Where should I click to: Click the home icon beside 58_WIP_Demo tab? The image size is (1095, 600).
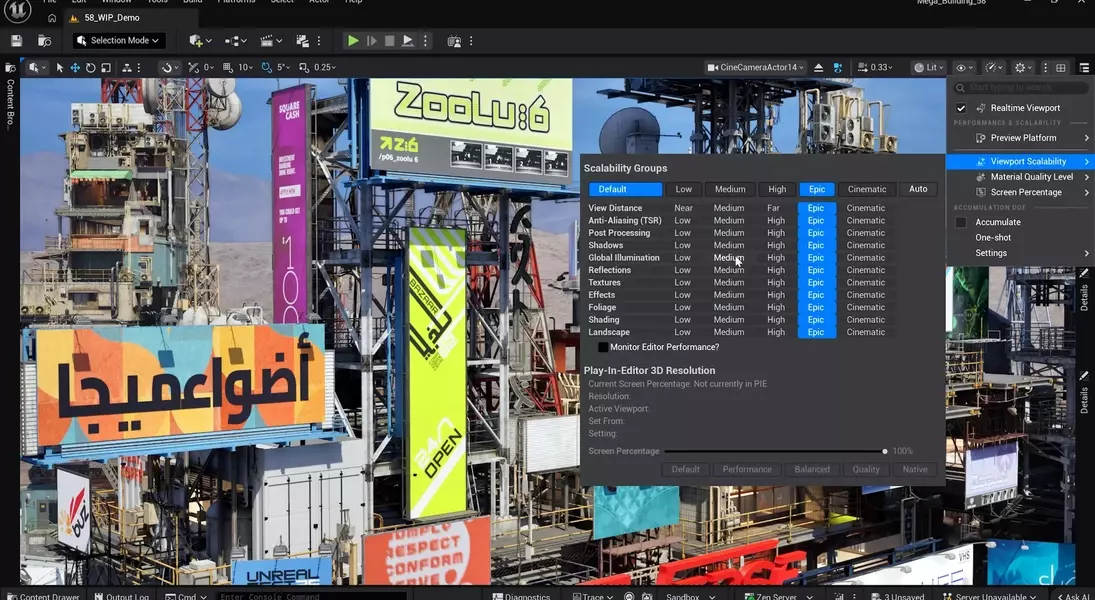(x=52, y=18)
